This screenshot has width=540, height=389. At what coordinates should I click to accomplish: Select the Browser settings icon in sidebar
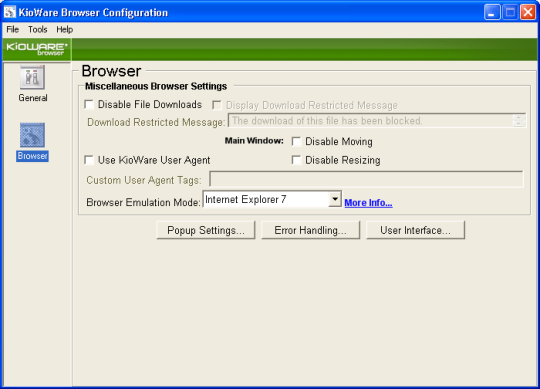pos(32,135)
